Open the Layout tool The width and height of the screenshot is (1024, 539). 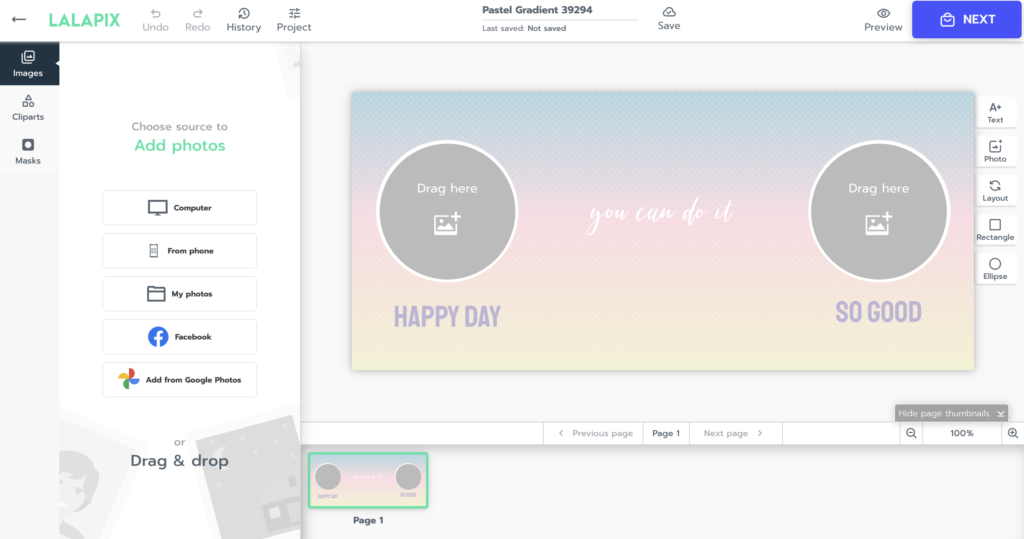tap(995, 190)
